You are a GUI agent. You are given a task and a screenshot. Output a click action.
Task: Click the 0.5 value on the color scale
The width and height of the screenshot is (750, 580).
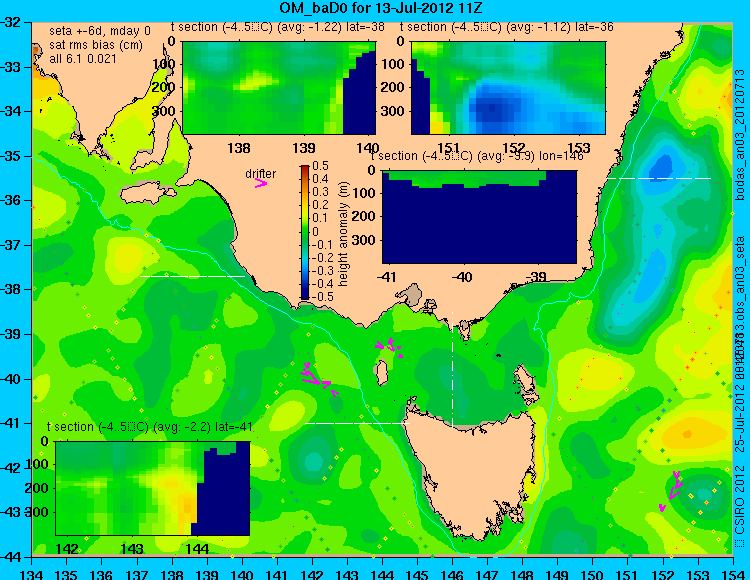(320, 166)
